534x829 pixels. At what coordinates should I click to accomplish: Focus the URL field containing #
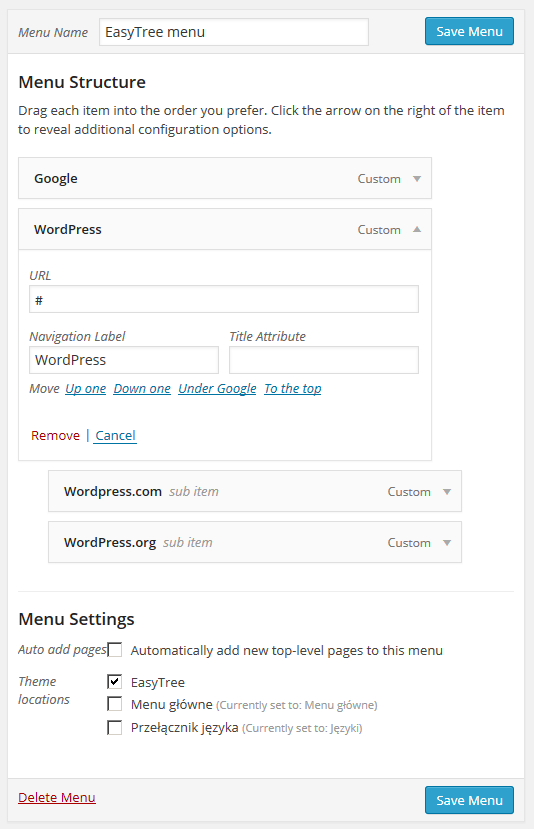224,299
